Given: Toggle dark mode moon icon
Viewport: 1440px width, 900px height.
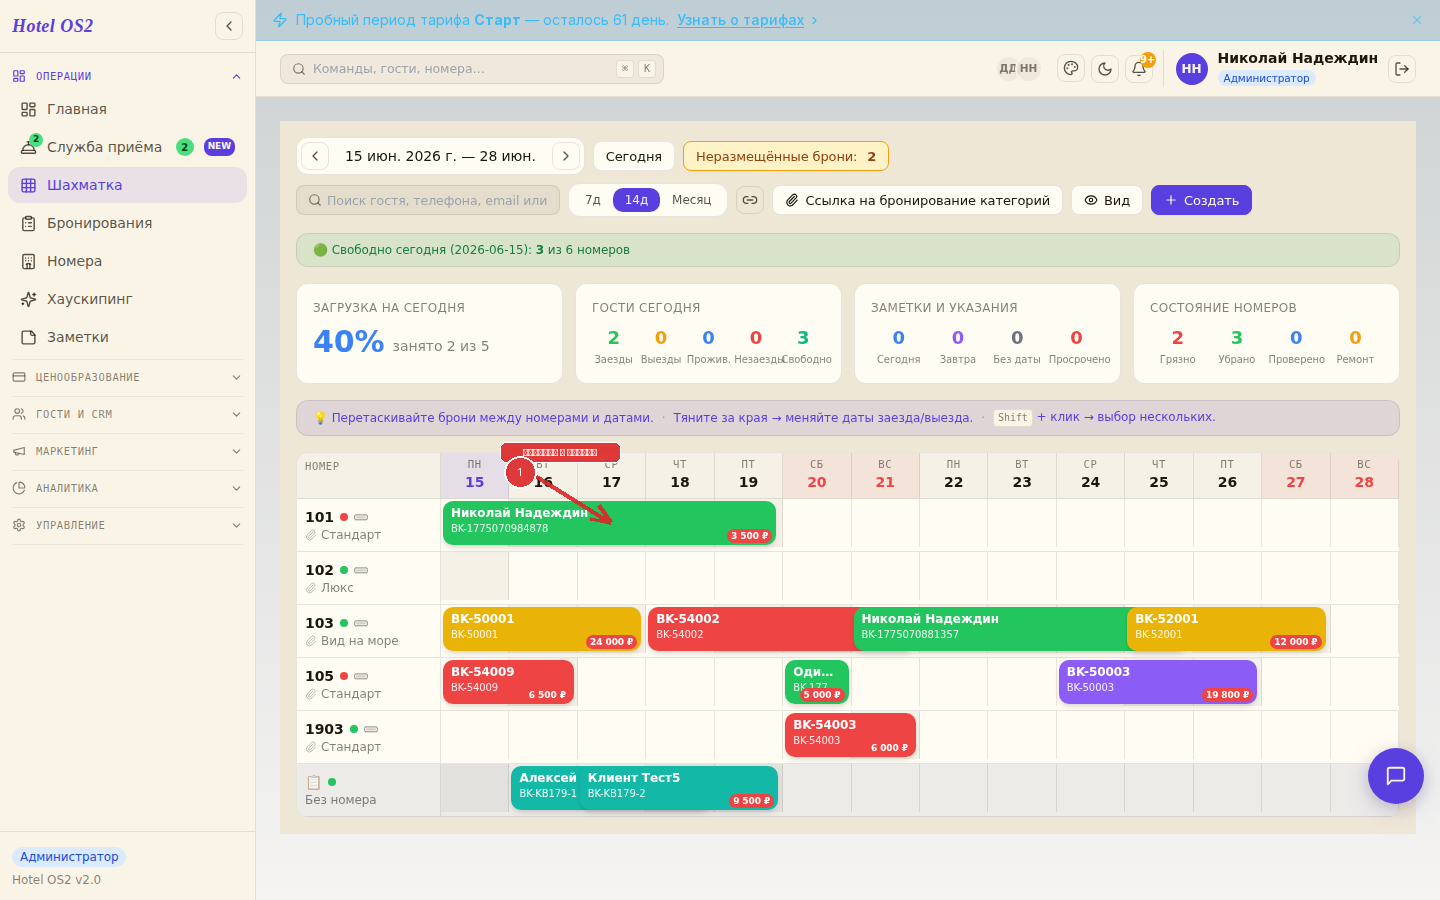Looking at the screenshot, I should point(1105,69).
